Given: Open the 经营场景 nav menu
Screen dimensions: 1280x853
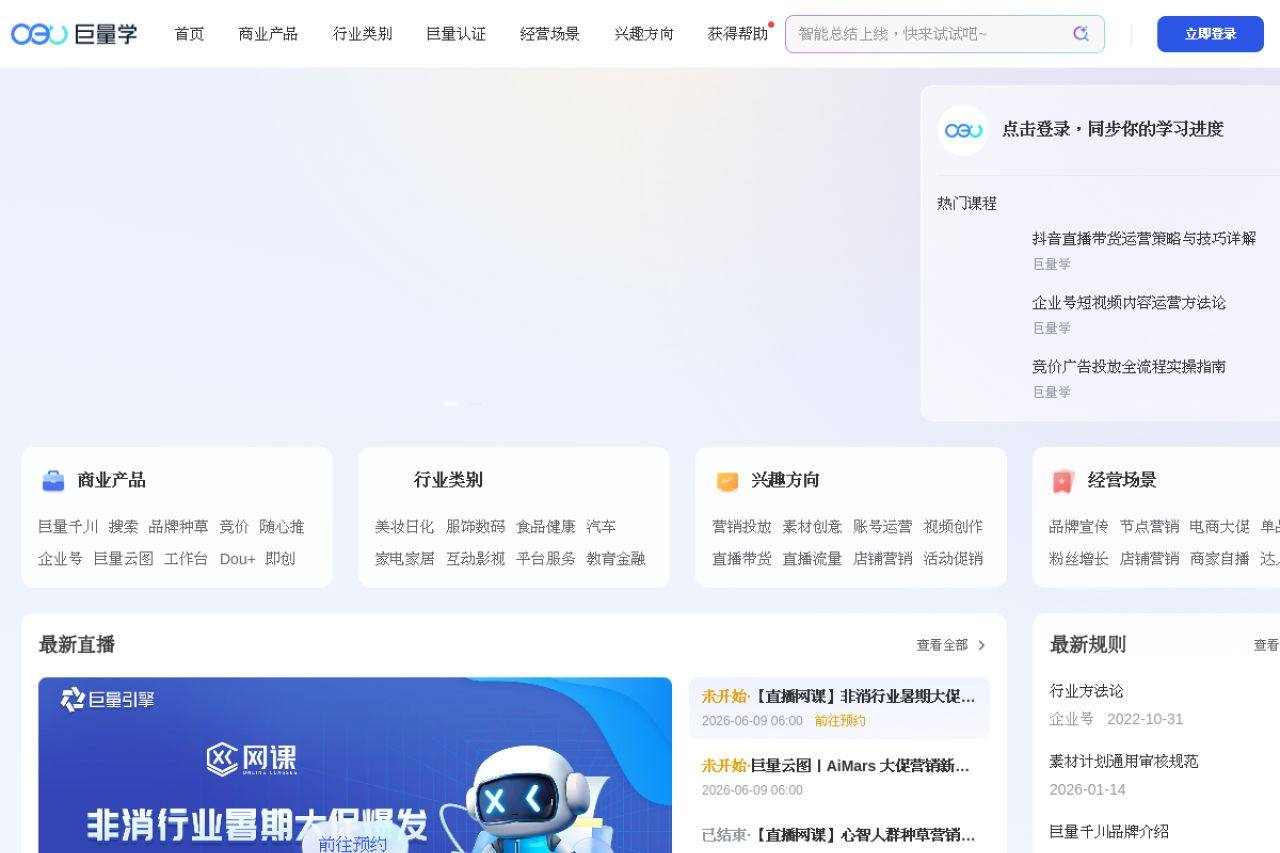Looking at the screenshot, I should 550,34.
